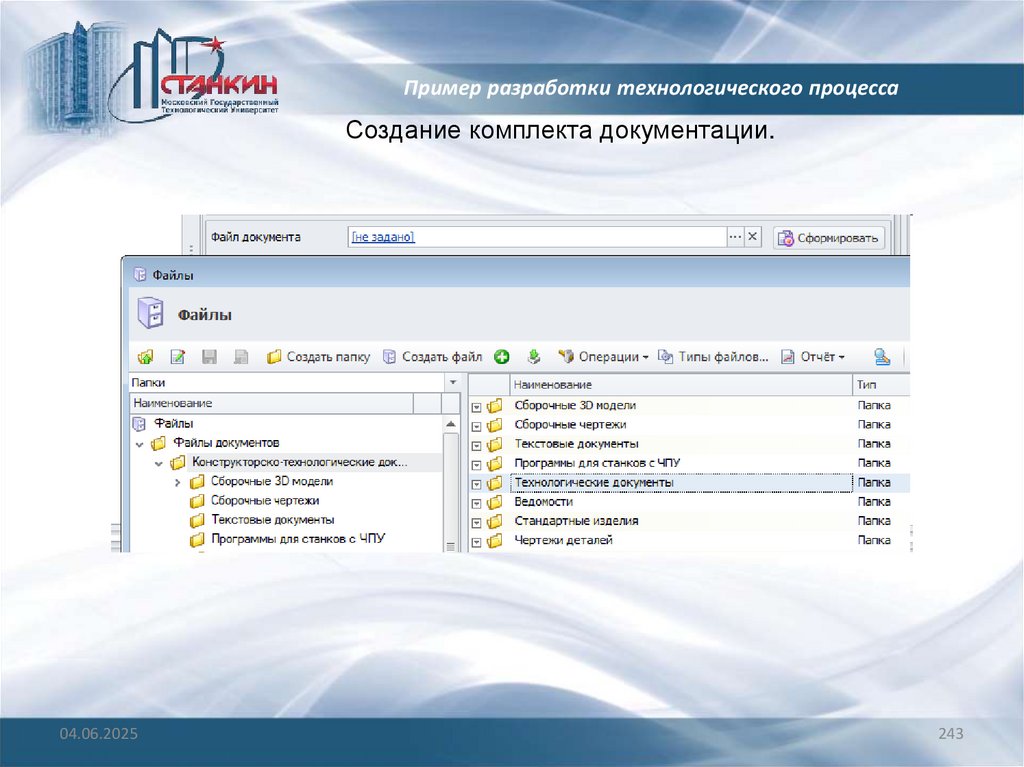The image size is (1024, 767).
Task: Toggle row marker for Чертежи деталей
Action: pos(477,542)
